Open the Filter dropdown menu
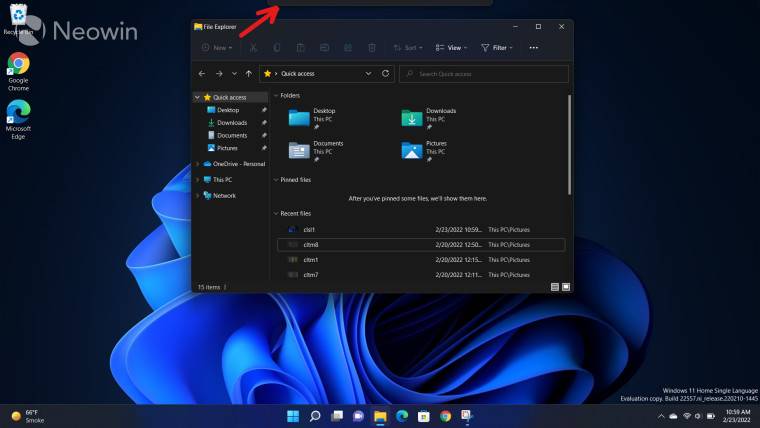The width and height of the screenshot is (760, 428). (497, 47)
